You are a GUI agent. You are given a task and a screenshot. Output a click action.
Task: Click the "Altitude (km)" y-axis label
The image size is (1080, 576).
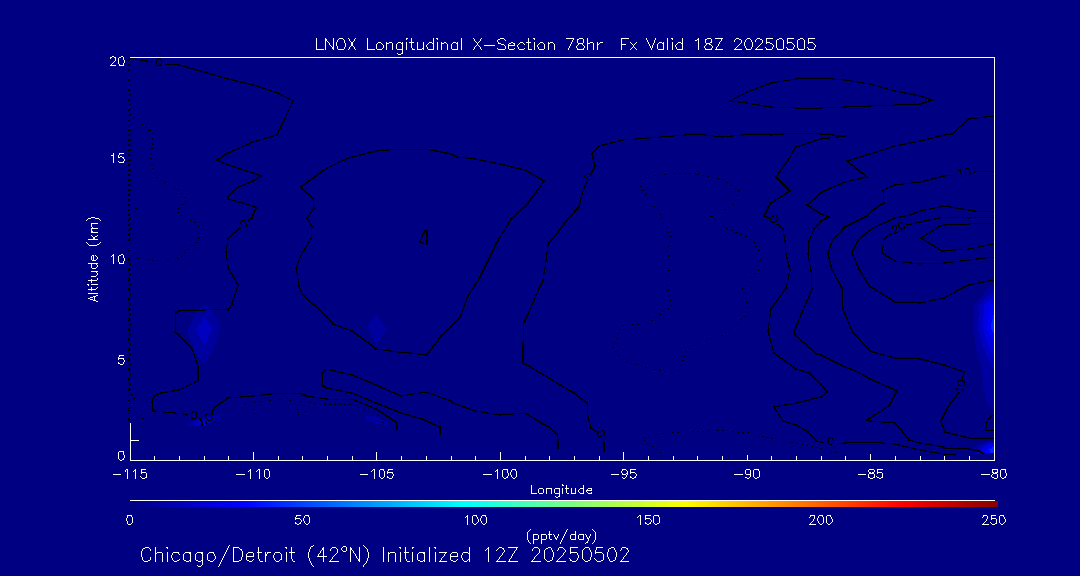(94, 259)
